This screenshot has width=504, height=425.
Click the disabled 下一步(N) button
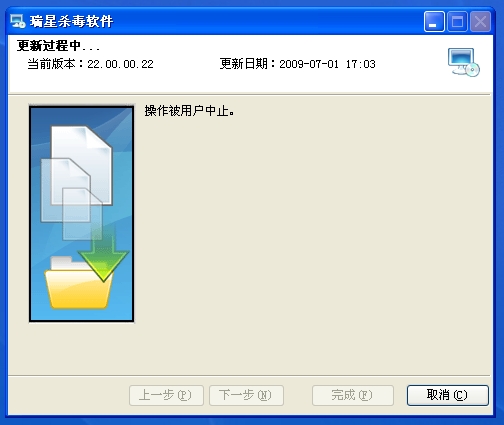[x=246, y=395]
